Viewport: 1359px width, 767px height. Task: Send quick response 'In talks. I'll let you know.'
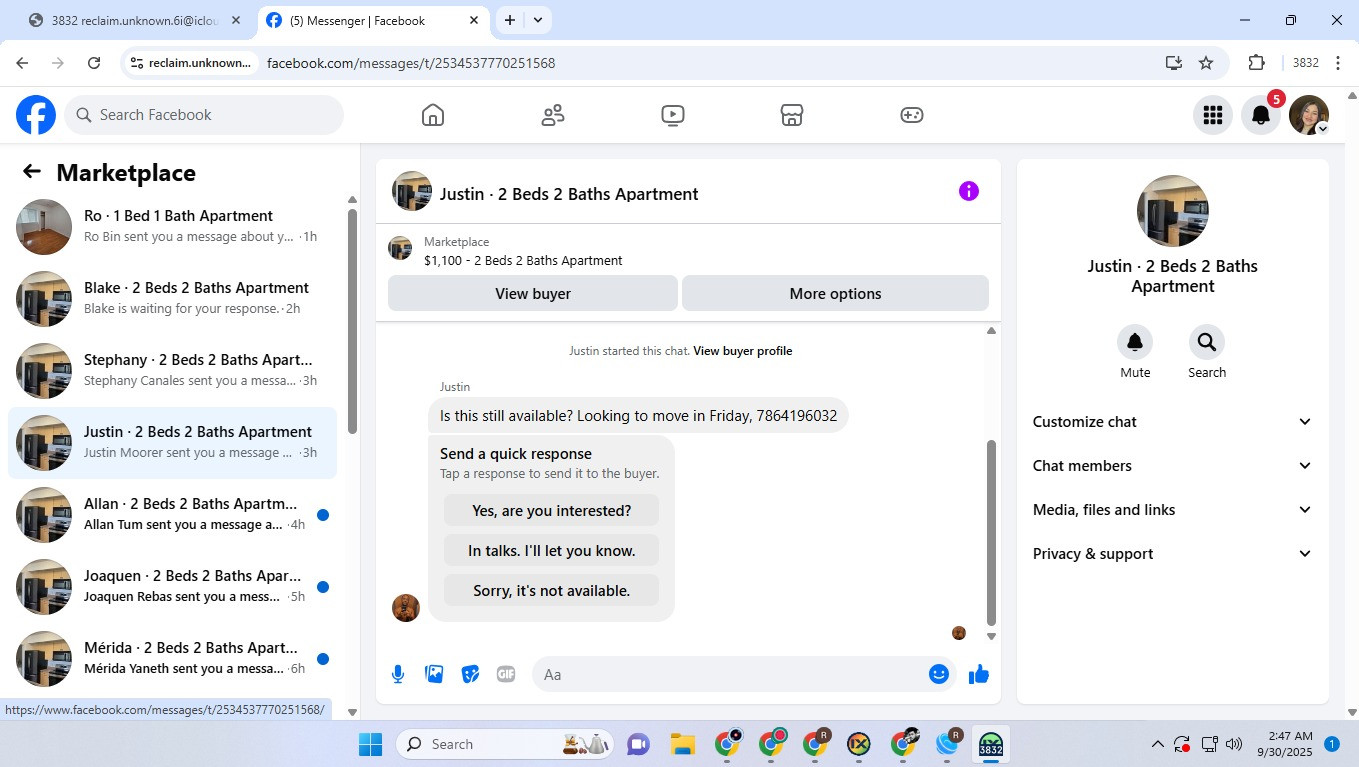pyautogui.click(x=552, y=550)
